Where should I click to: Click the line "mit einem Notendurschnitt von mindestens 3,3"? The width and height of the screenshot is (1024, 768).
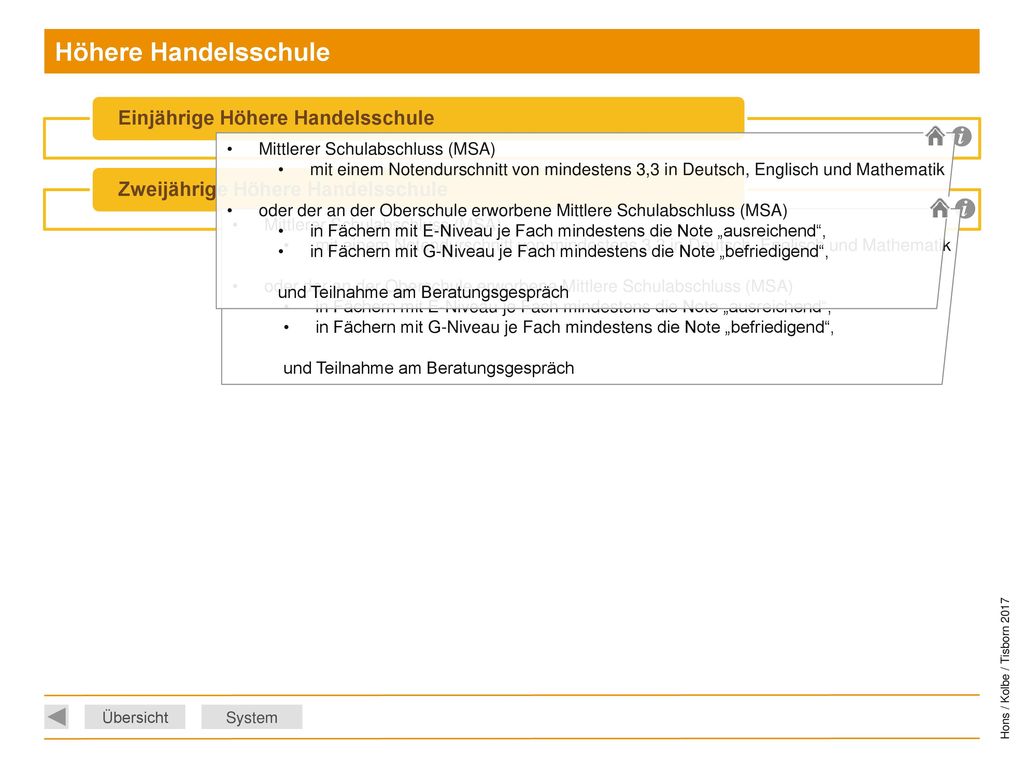484,170
